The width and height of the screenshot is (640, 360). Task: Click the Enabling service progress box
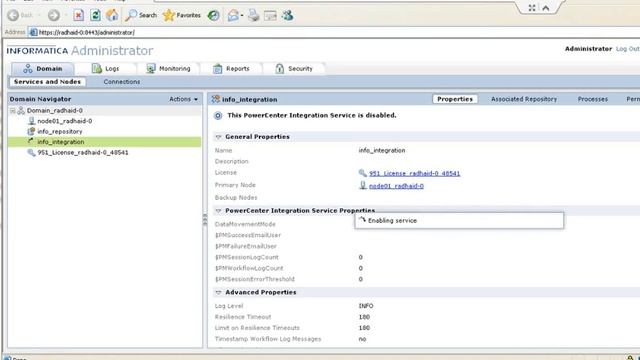(459, 220)
